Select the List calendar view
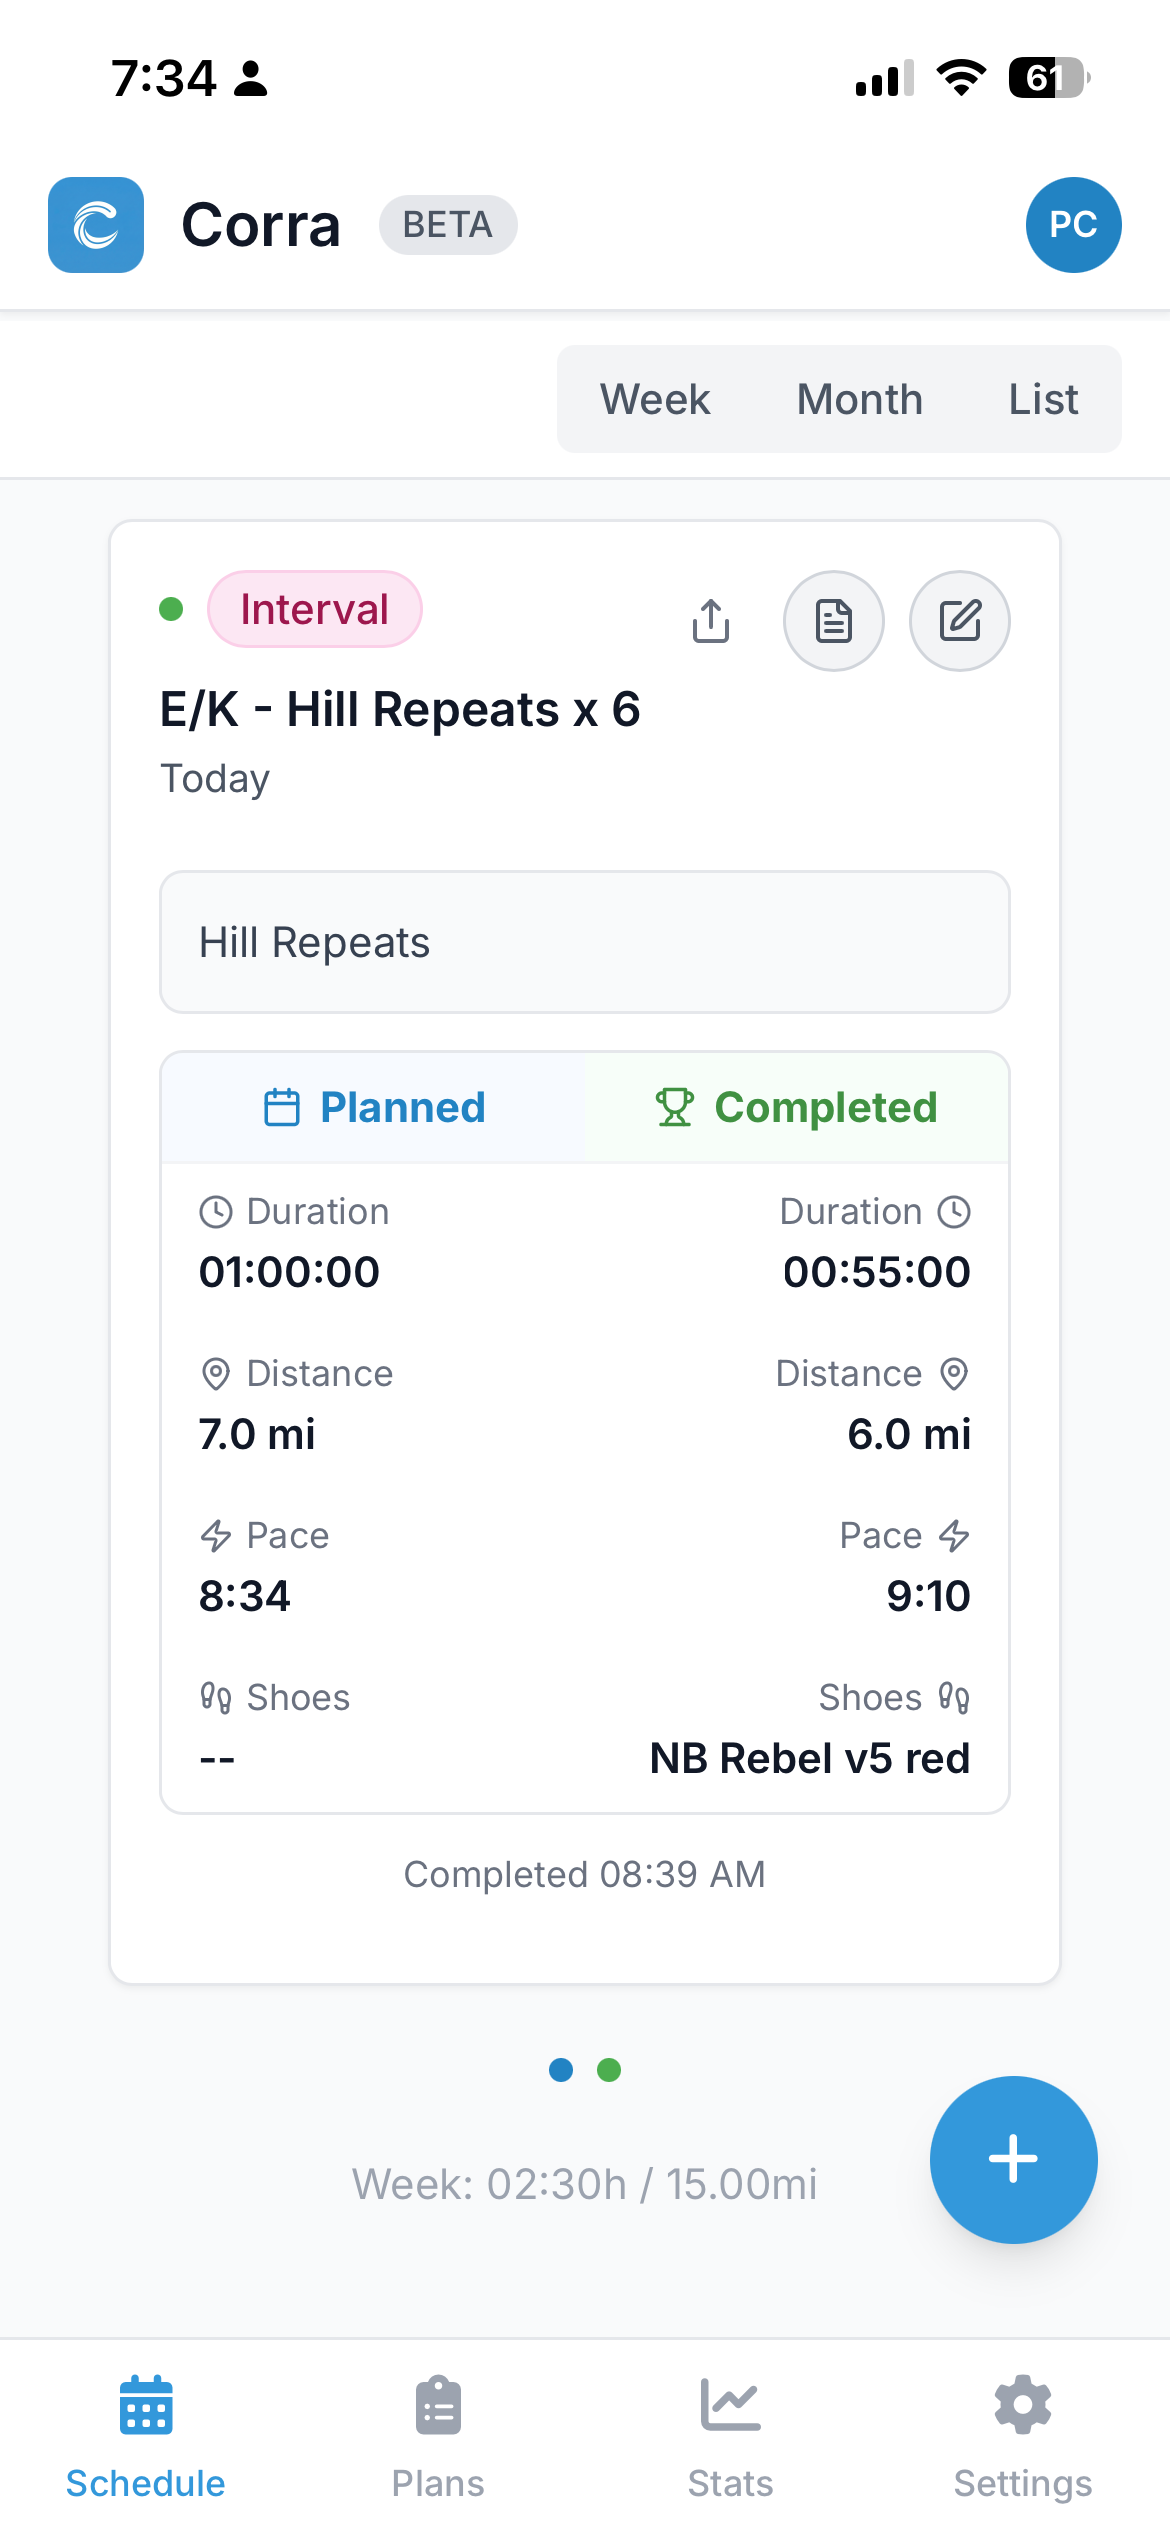Image resolution: width=1170 pixels, height=2532 pixels. 1042,398
